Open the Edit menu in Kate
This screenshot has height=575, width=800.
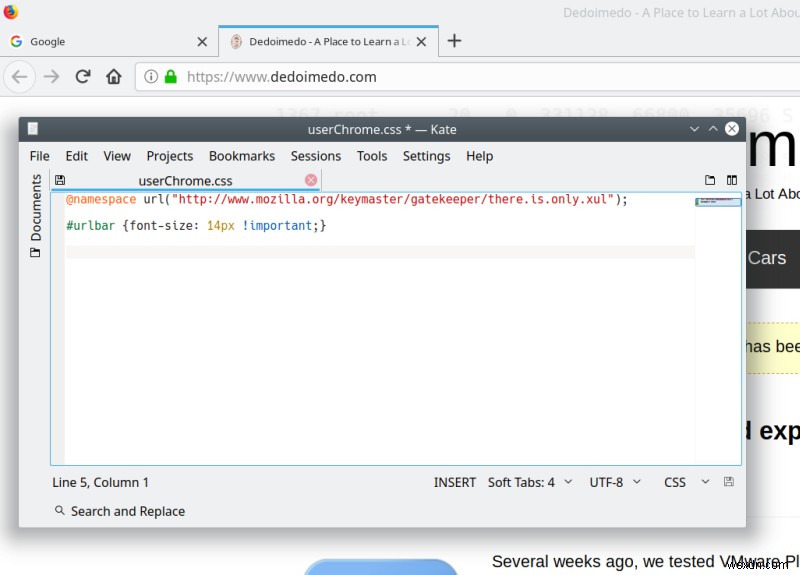[77, 156]
